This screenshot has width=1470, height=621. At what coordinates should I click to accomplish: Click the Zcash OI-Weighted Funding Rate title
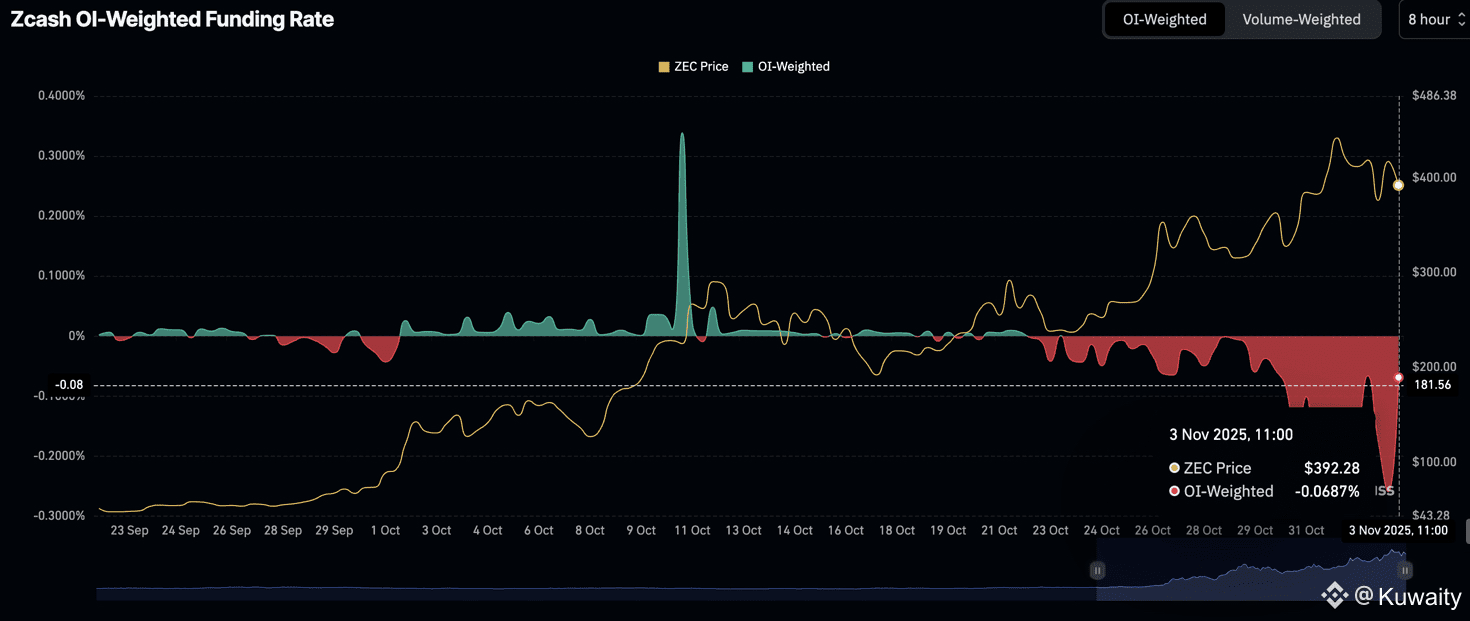click(172, 19)
